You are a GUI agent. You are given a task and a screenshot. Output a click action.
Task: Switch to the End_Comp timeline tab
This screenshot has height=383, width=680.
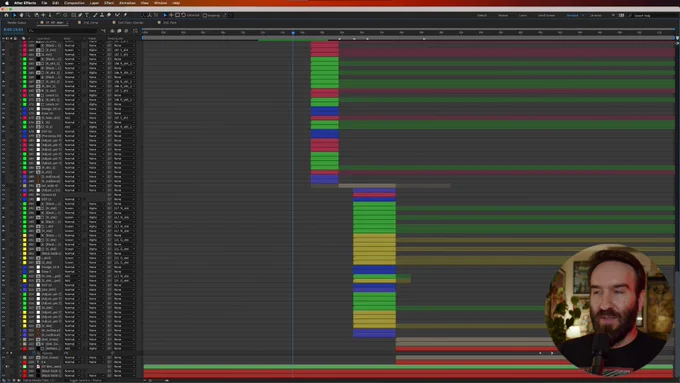click(91, 23)
